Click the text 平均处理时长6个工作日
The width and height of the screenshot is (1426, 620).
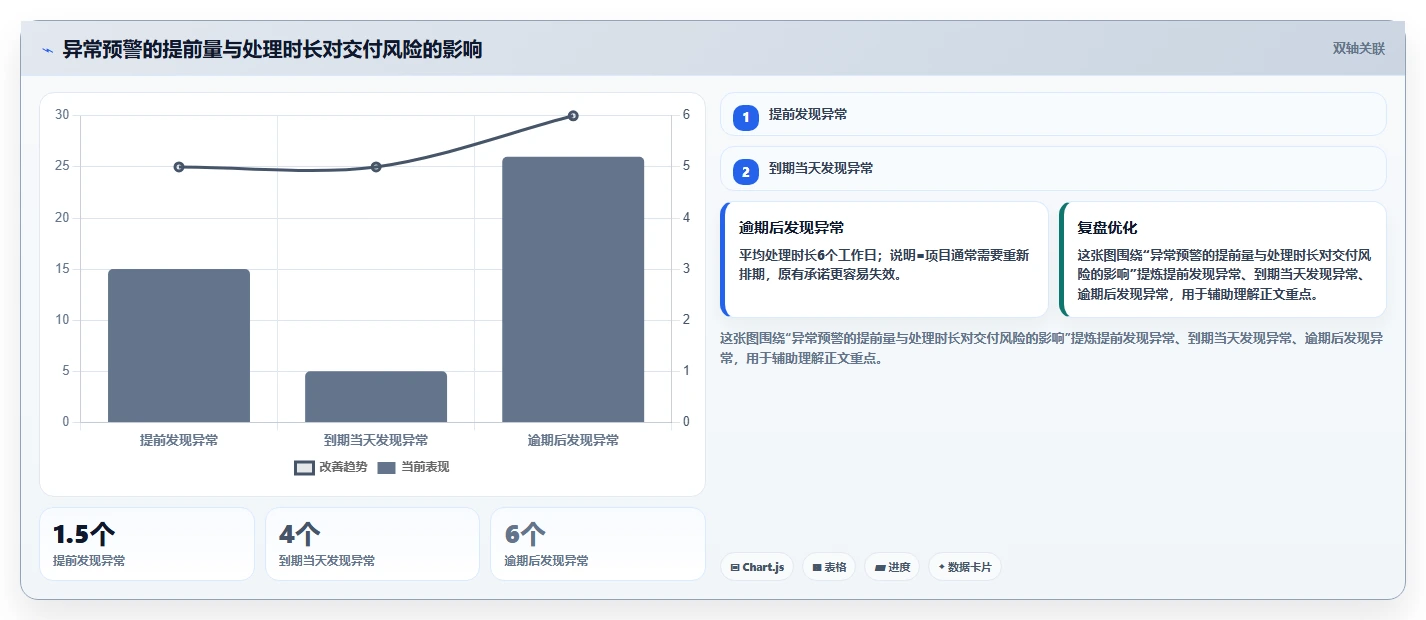point(809,255)
